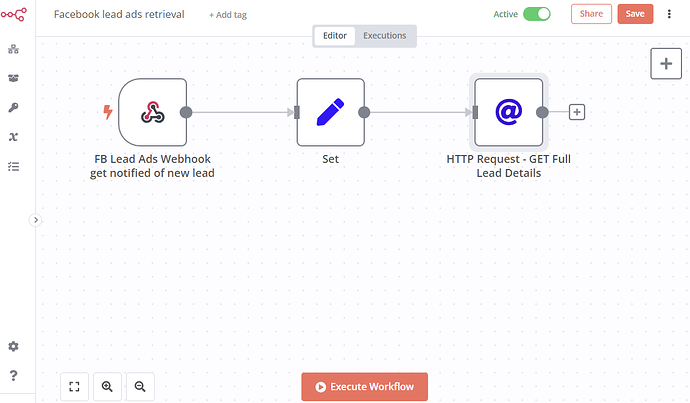Switch to the Executions tab
Screen dimensions: 690x403
384,36
